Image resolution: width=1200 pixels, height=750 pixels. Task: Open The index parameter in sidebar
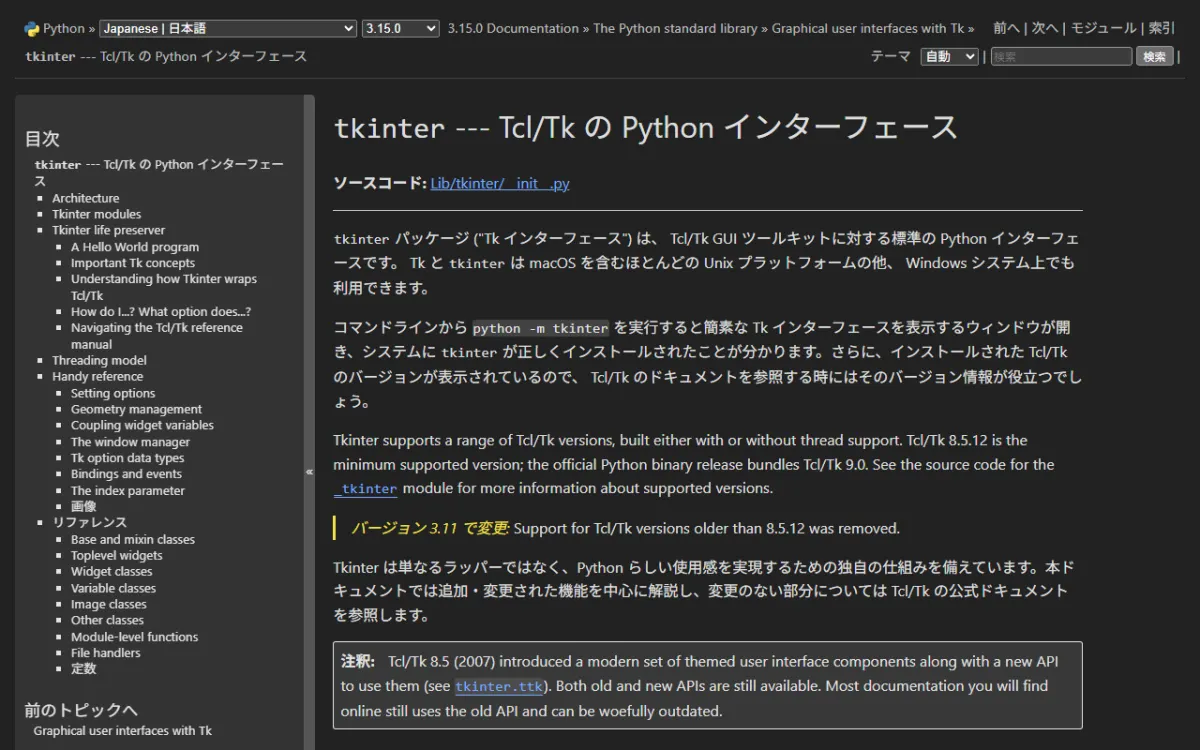tap(128, 491)
